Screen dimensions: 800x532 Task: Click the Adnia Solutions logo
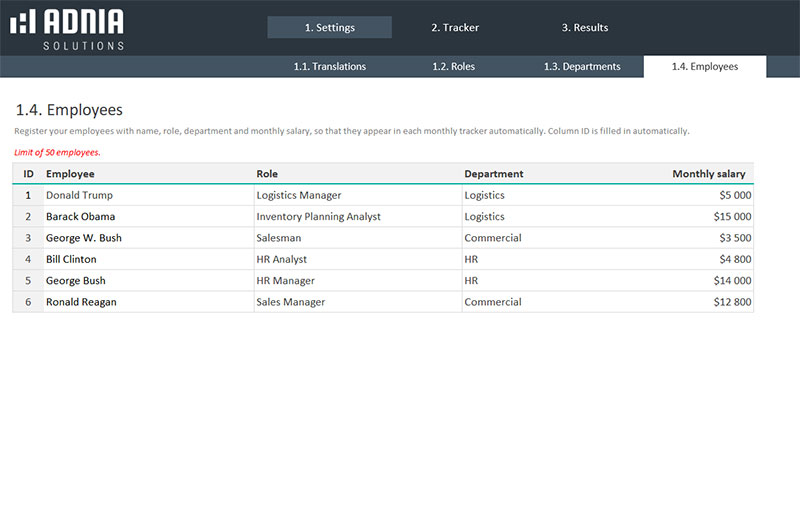[x=67, y=28]
